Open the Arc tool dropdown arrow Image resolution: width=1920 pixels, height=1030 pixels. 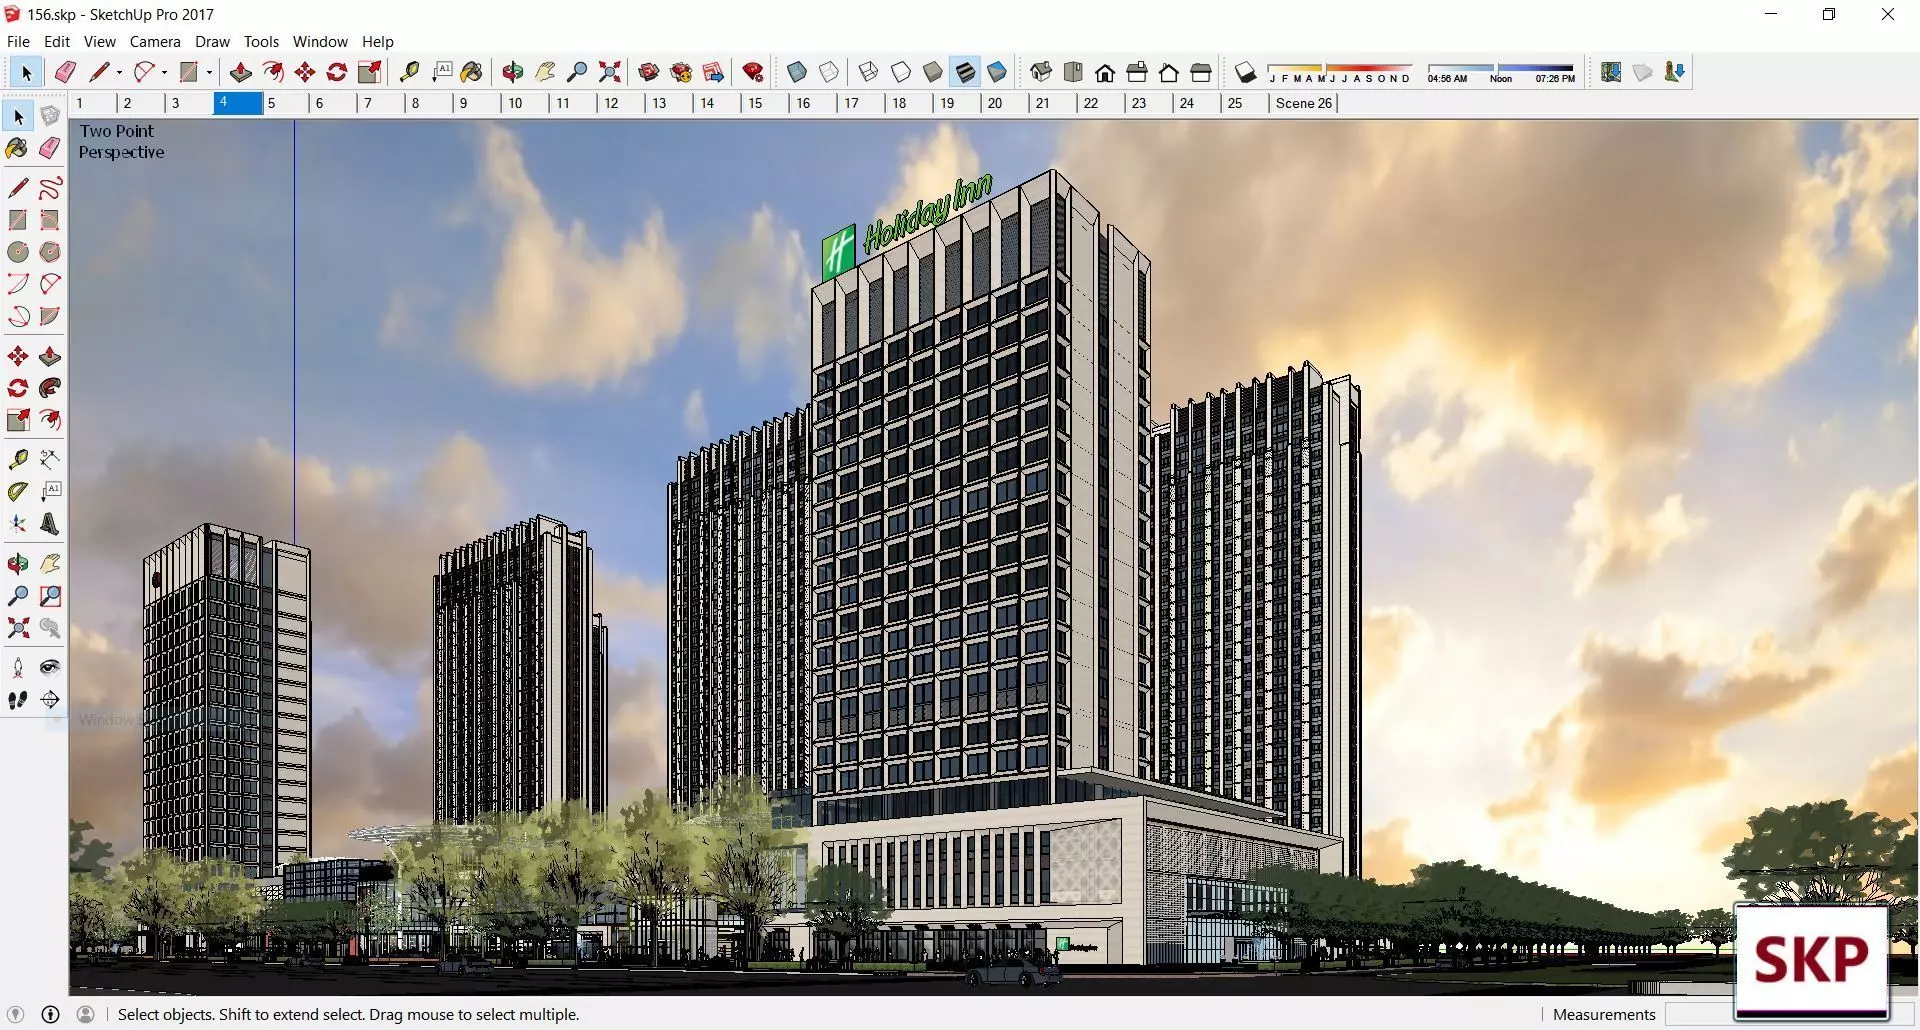pyautogui.click(x=164, y=72)
